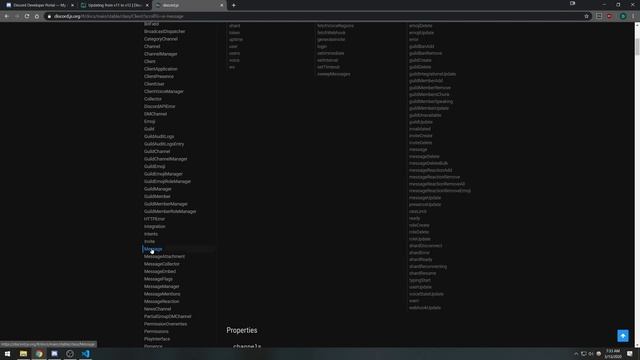Open Permissions in the class list
Screen dimensions: 640x360
coord(156,331)
